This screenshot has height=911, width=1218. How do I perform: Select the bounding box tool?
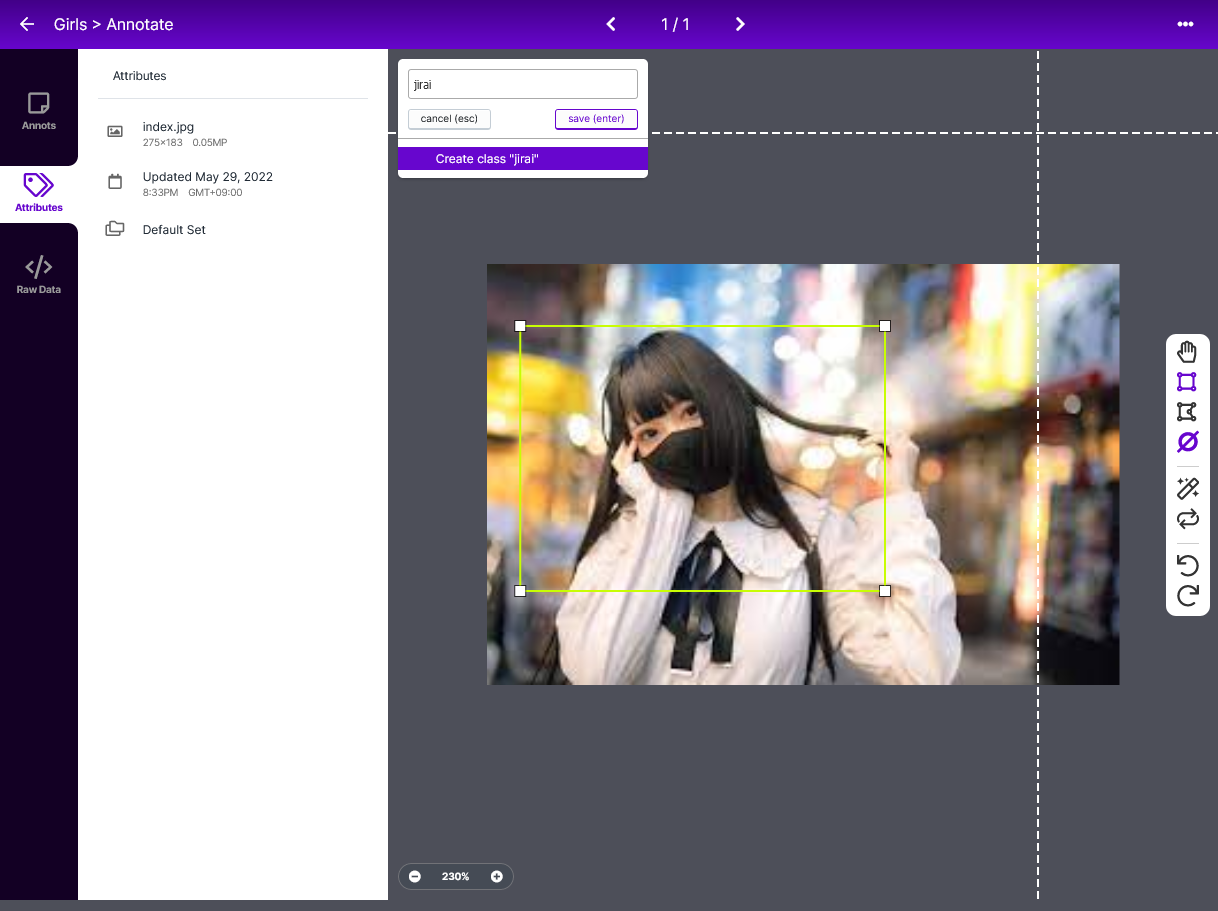pyautogui.click(x=1187, y=382)
